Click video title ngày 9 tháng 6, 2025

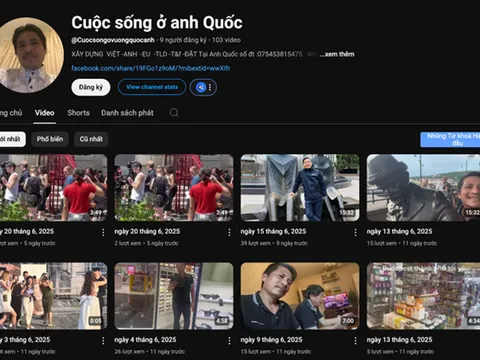[271, 340]
